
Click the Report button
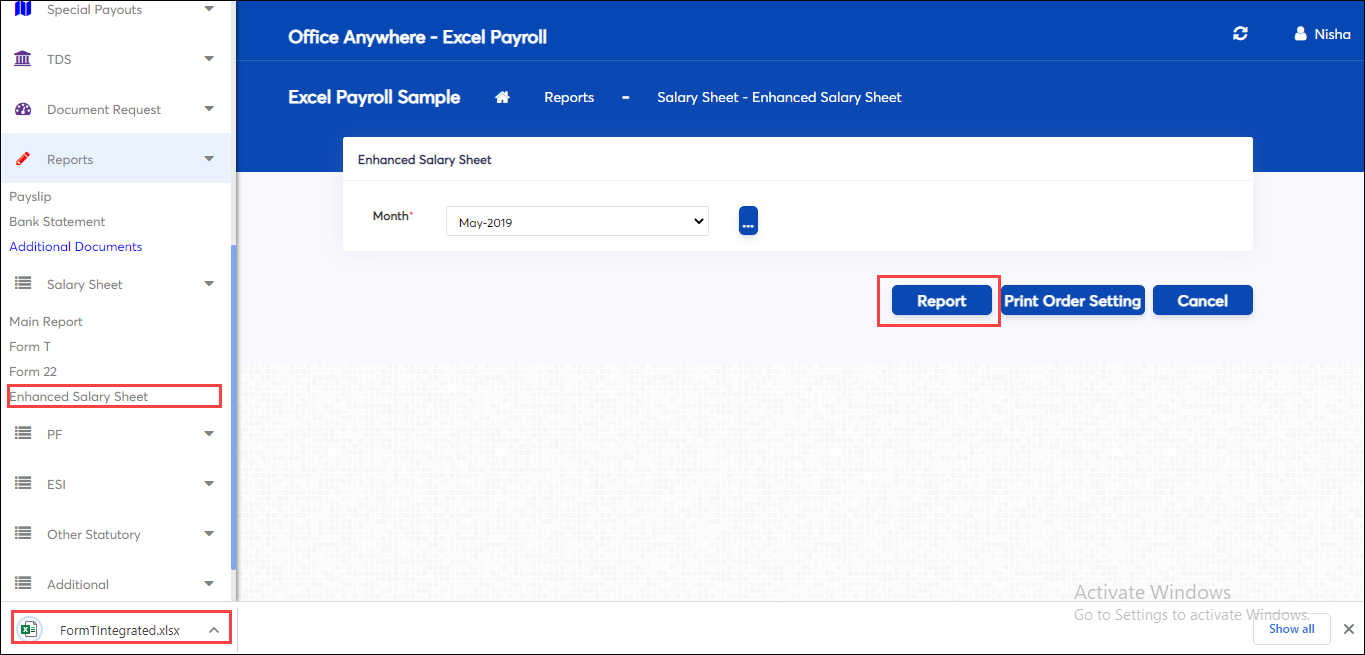tap(942, 300)
